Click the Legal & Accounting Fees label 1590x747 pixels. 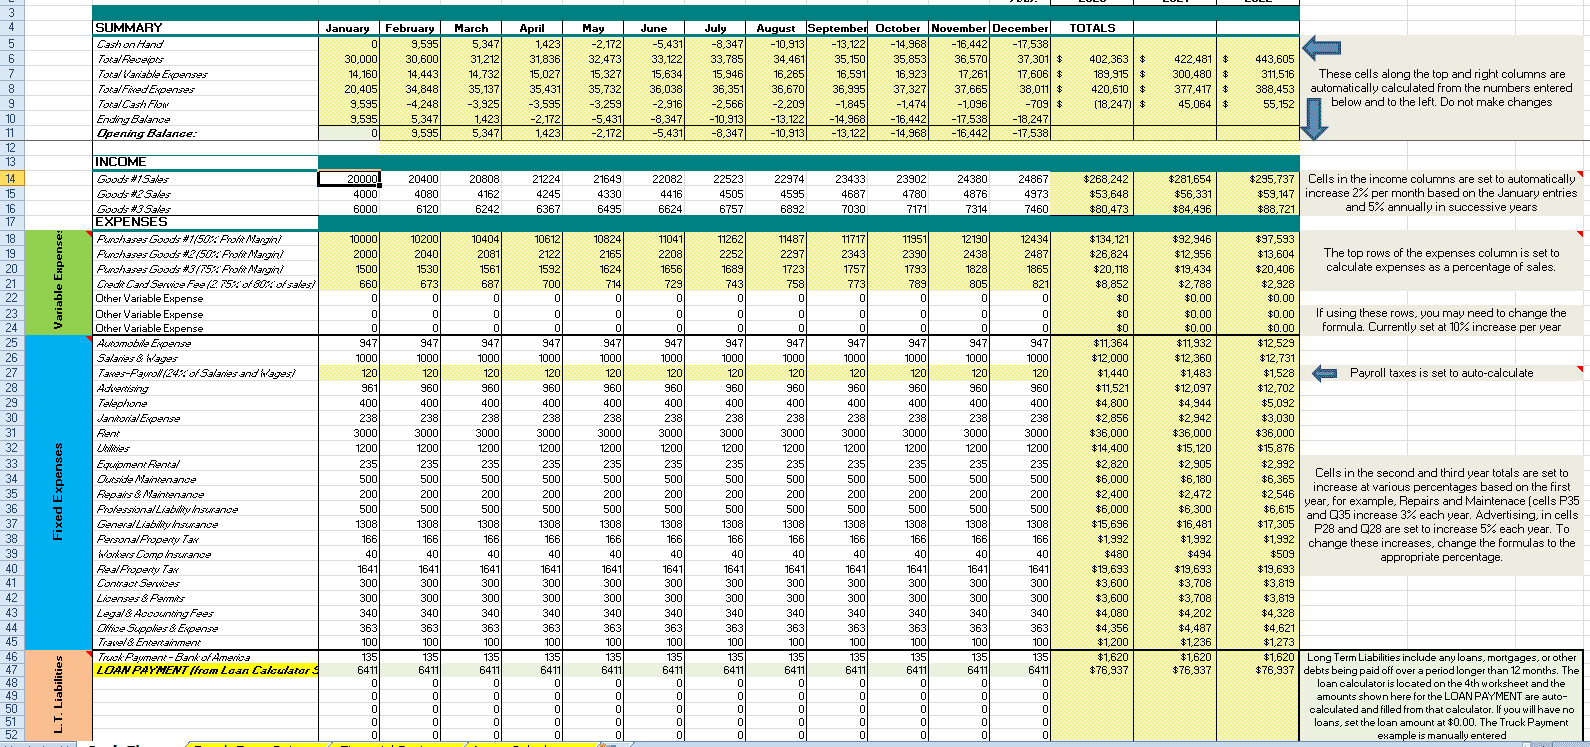[x=155, y=613]
